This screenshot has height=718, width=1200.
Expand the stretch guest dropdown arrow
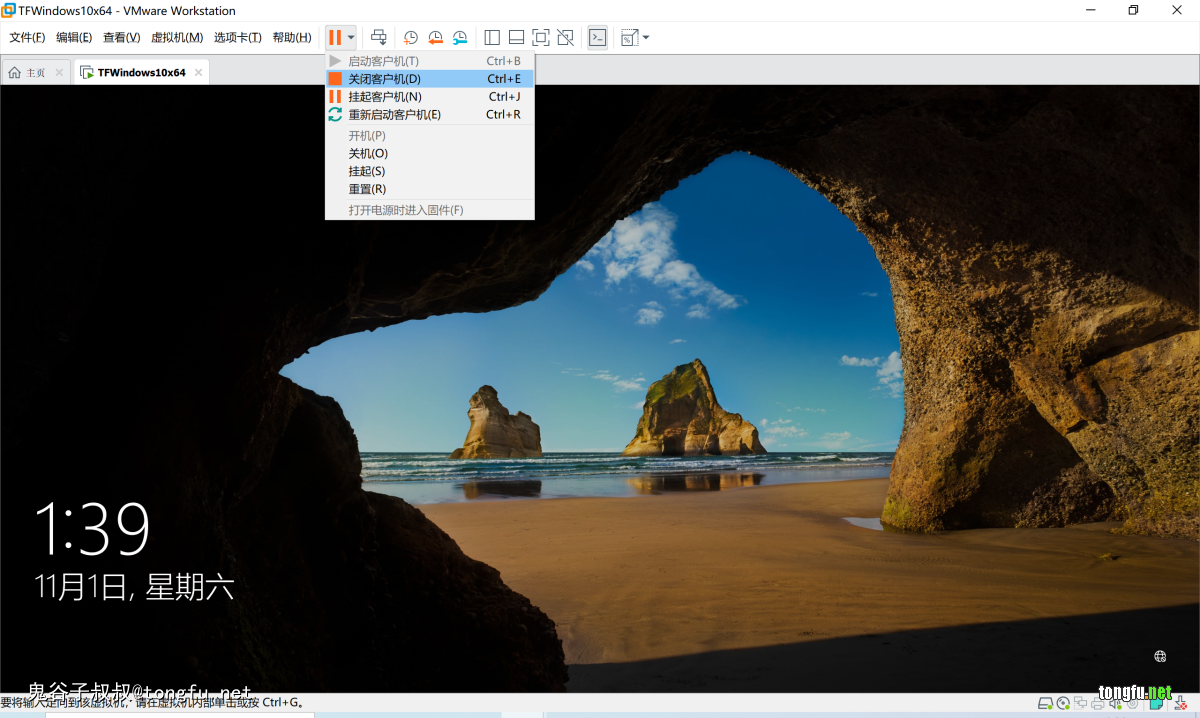[x=646, y=38]
